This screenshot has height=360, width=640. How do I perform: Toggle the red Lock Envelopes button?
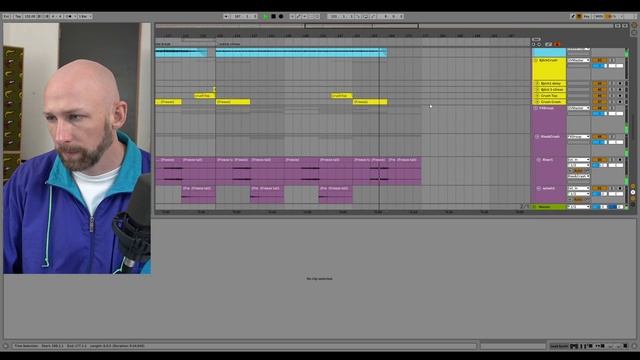pyautogui.click(x=557, y=44)
